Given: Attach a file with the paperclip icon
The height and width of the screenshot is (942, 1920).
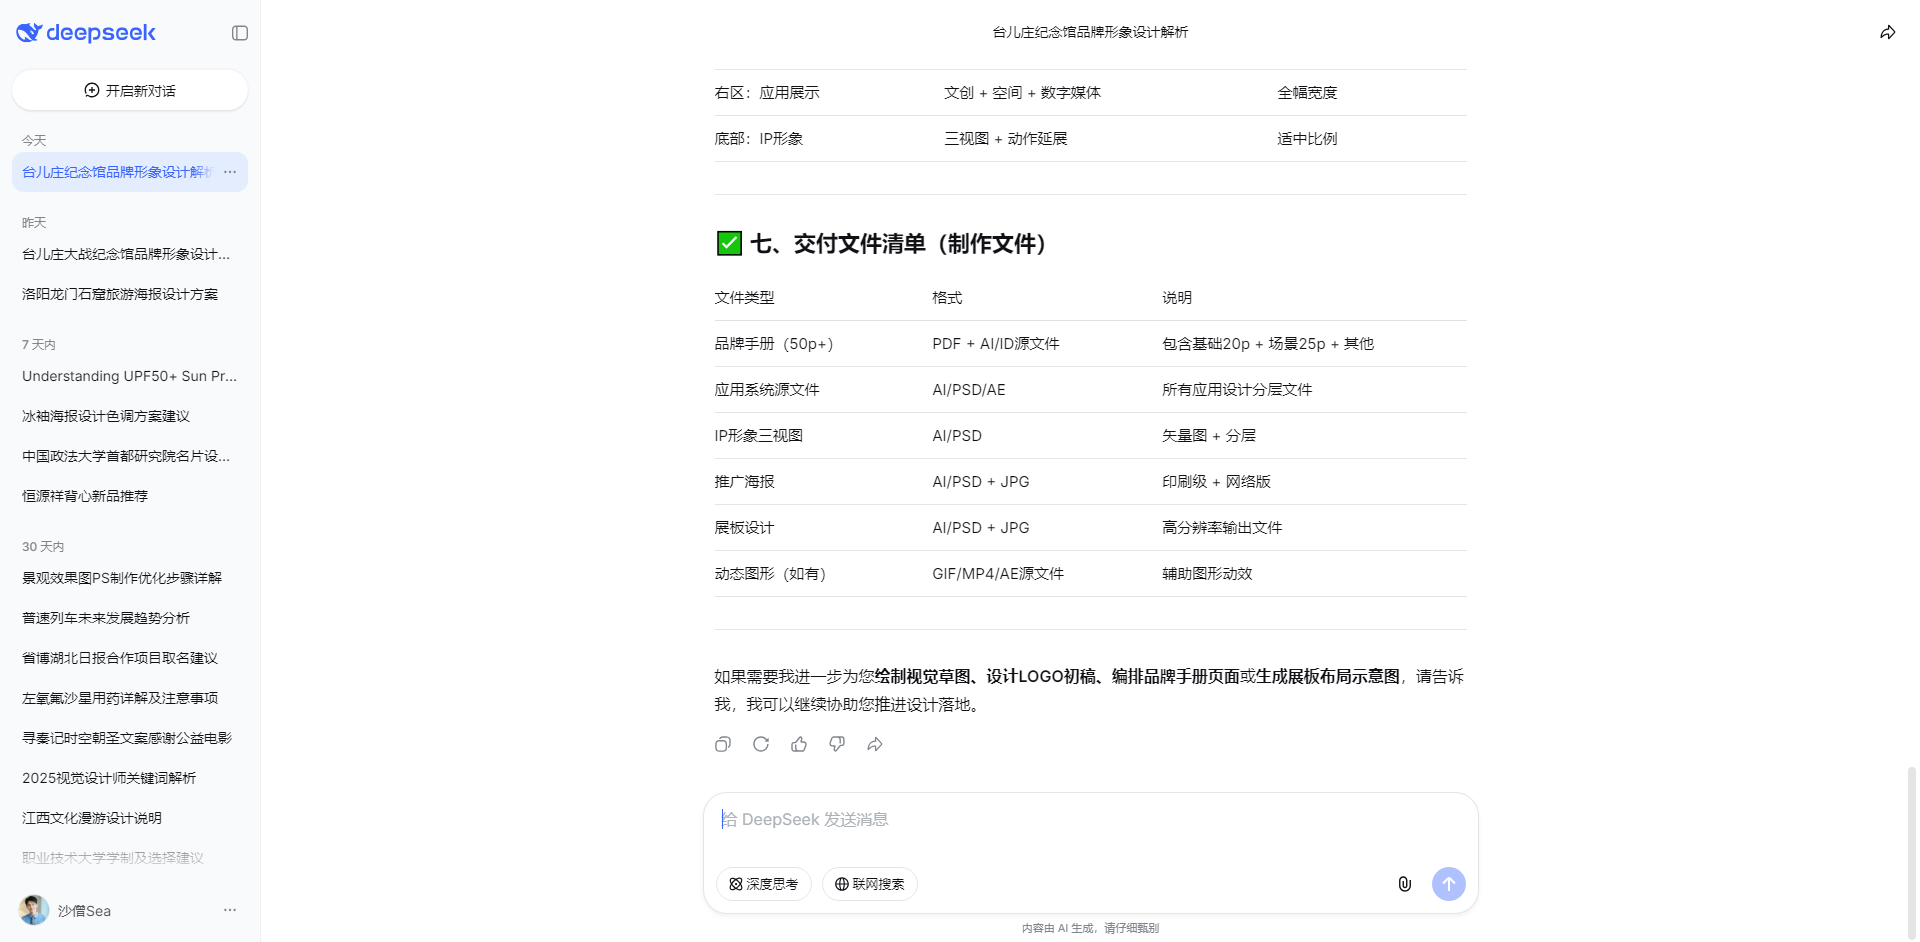Looking at the screenshot, I should 1405,884.
